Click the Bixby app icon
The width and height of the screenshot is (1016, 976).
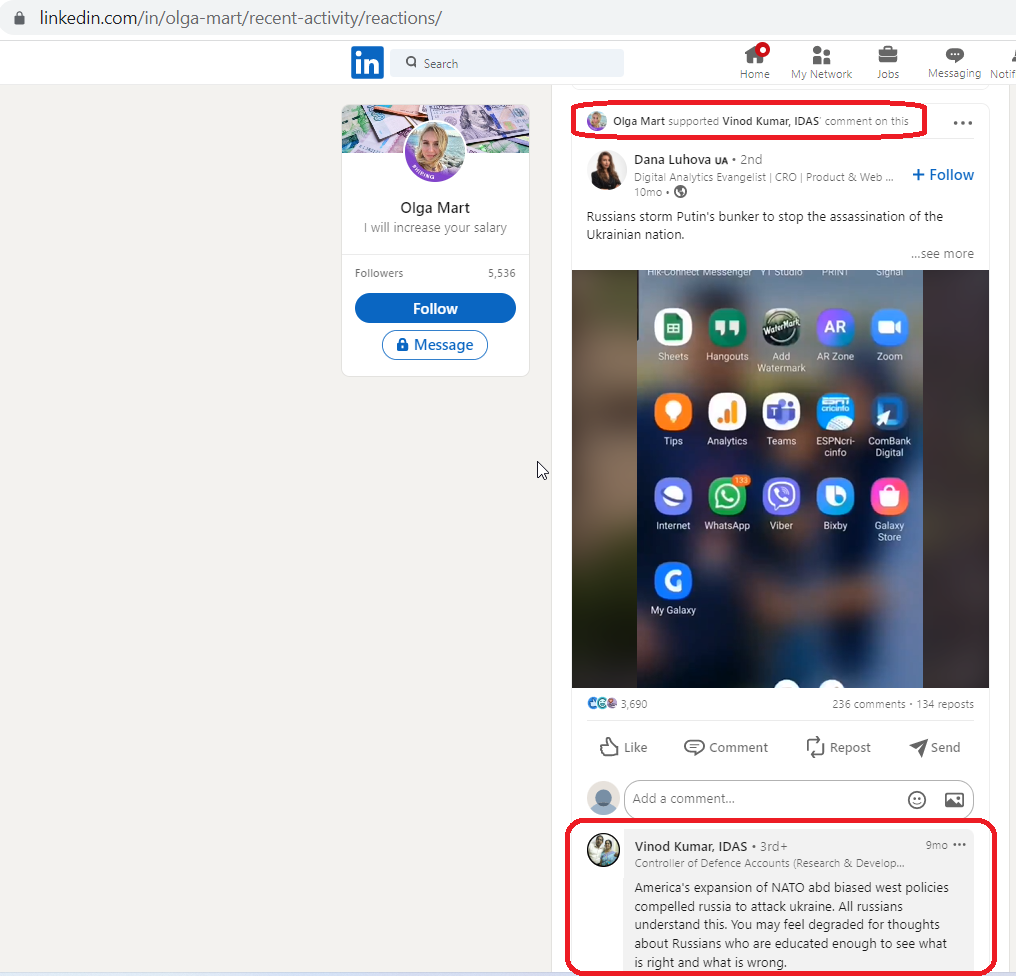(835, 496)
